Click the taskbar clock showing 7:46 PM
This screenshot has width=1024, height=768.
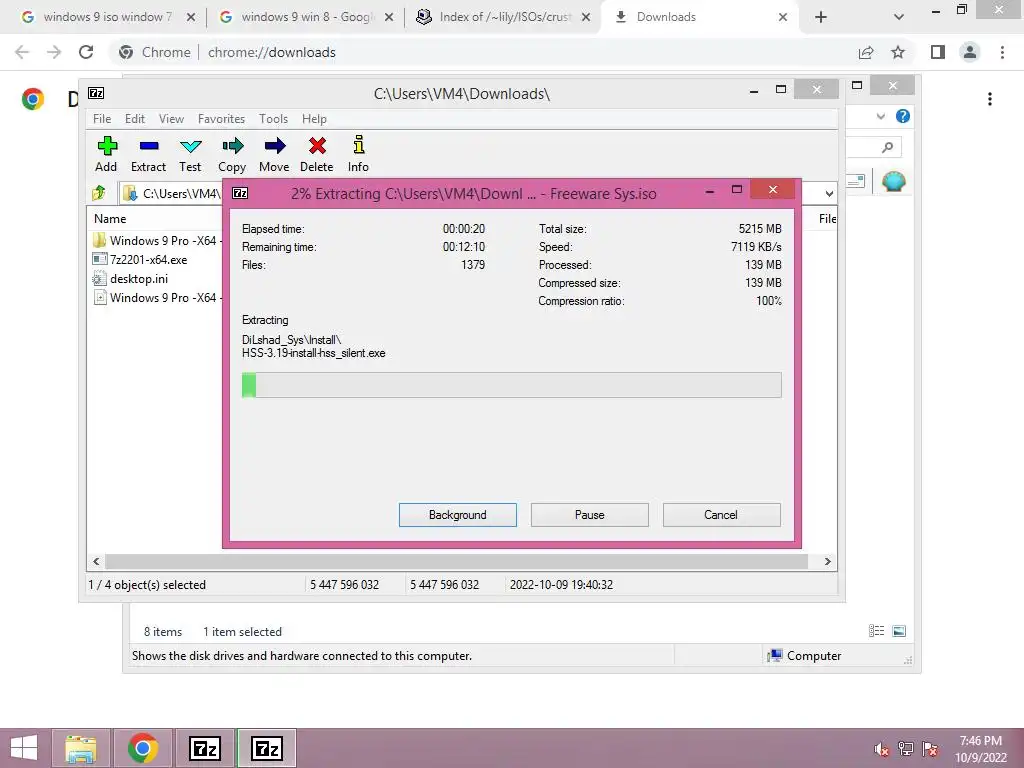pos(981,748)
